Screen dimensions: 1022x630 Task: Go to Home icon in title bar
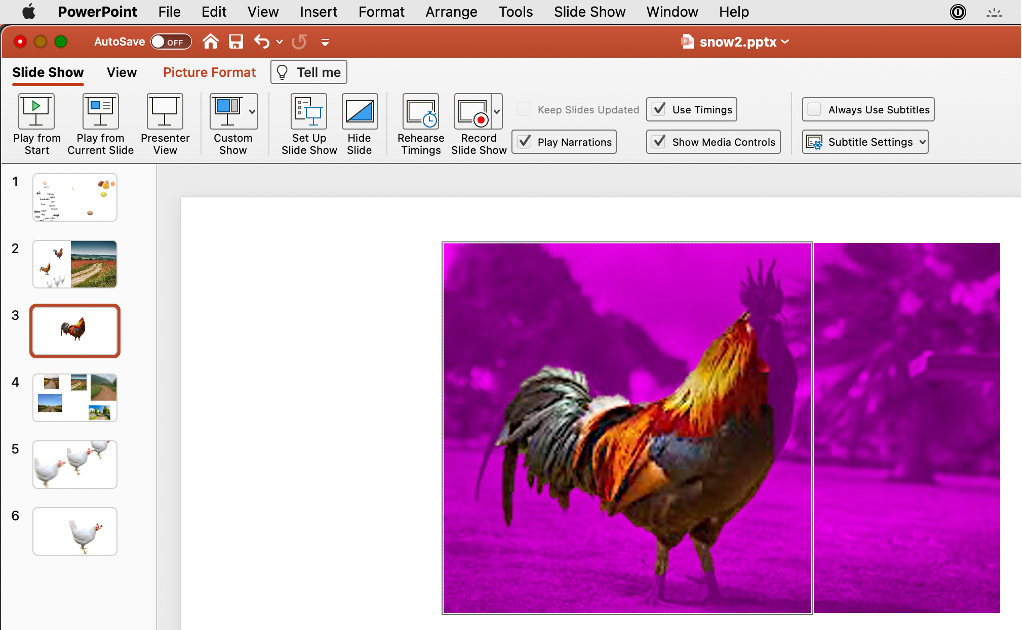pyautogui.click(x=210, y=42)
